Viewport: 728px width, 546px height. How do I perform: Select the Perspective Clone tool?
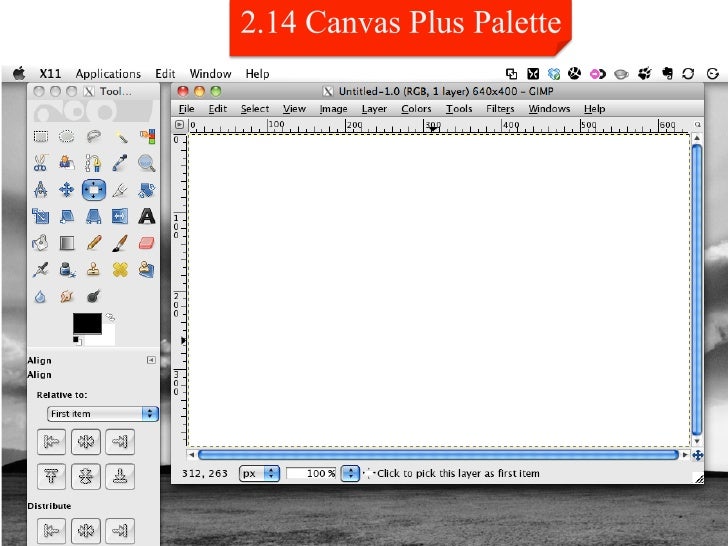[147, 269]
